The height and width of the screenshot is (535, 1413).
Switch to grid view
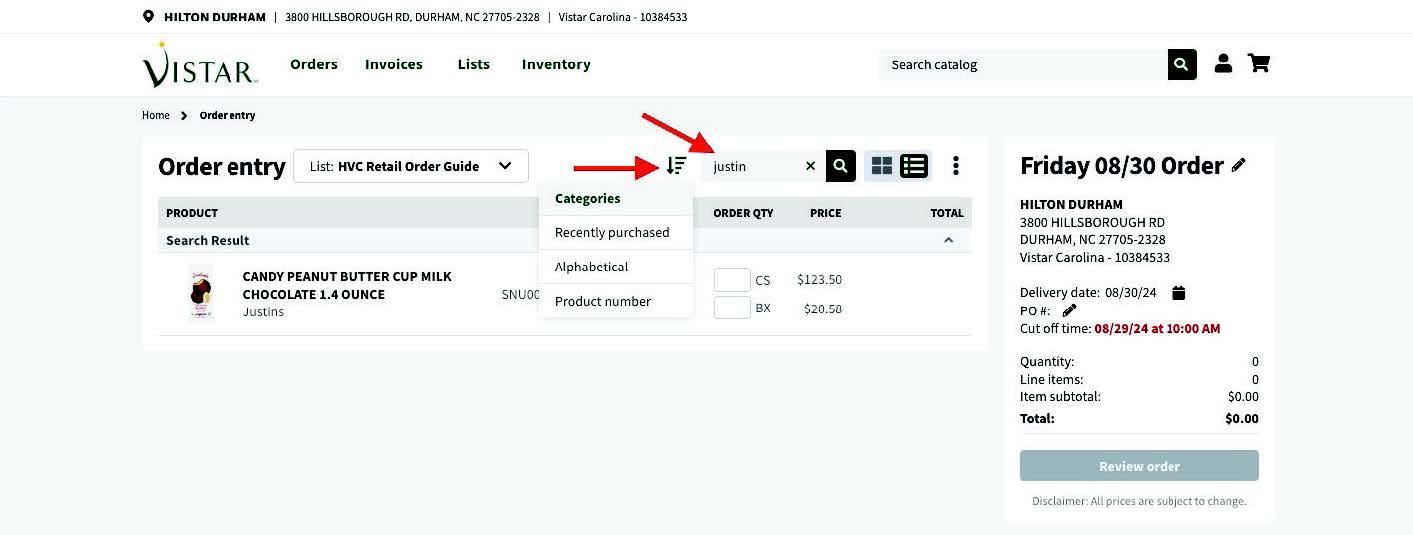[x=882, y=166]
